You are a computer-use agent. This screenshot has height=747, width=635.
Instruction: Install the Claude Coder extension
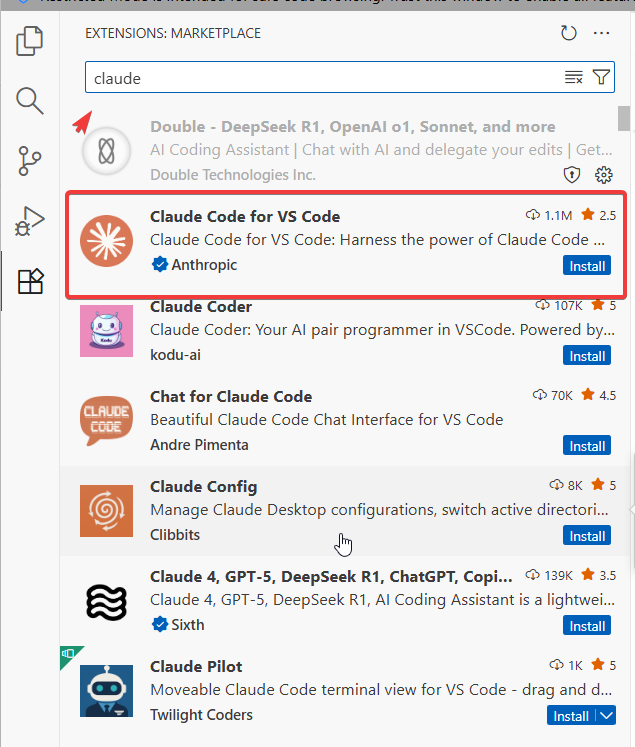[x=587, y=356]
